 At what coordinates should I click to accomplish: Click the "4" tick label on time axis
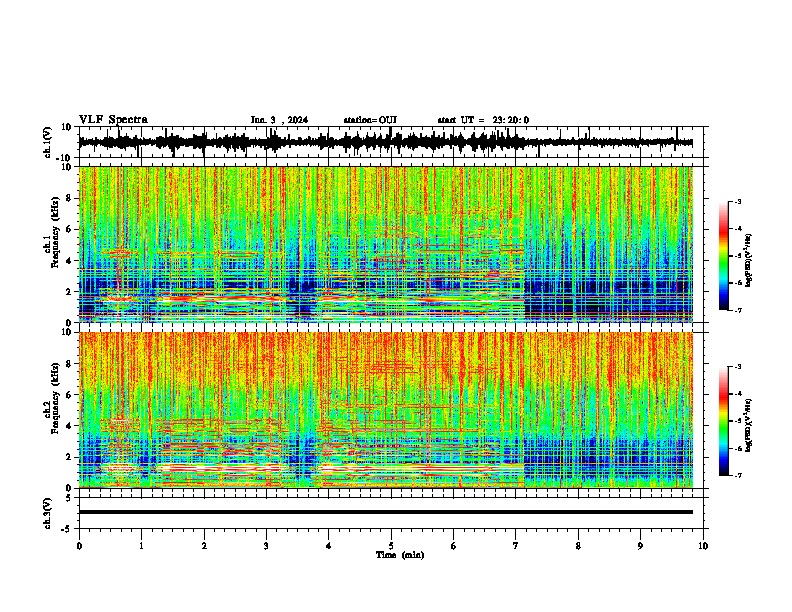[329, 546]
